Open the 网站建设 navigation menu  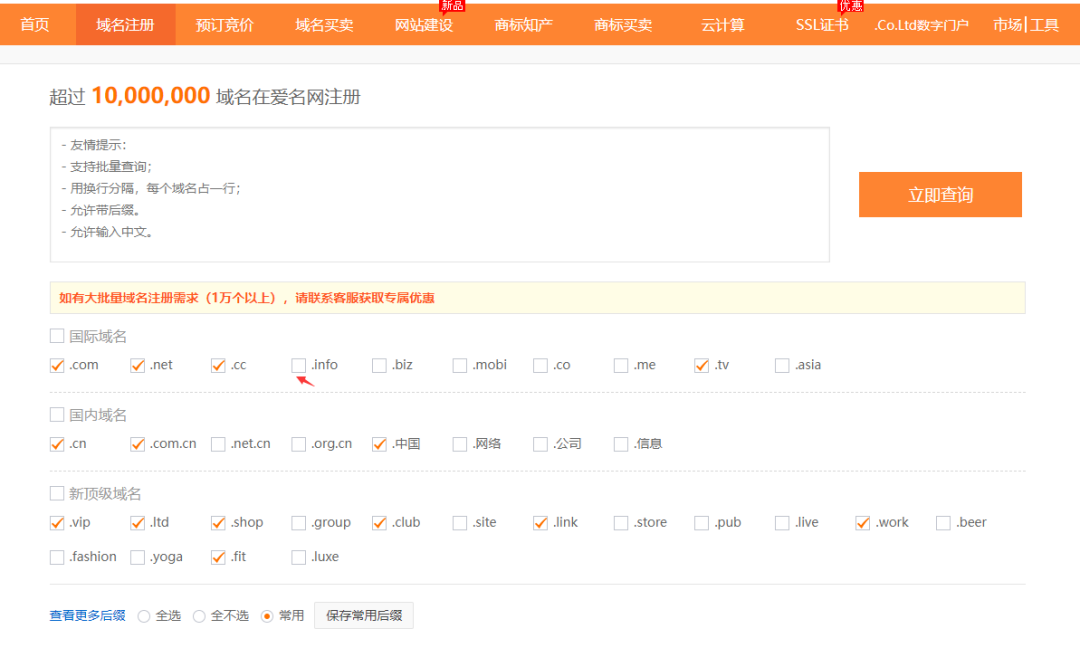click(424, 24)
